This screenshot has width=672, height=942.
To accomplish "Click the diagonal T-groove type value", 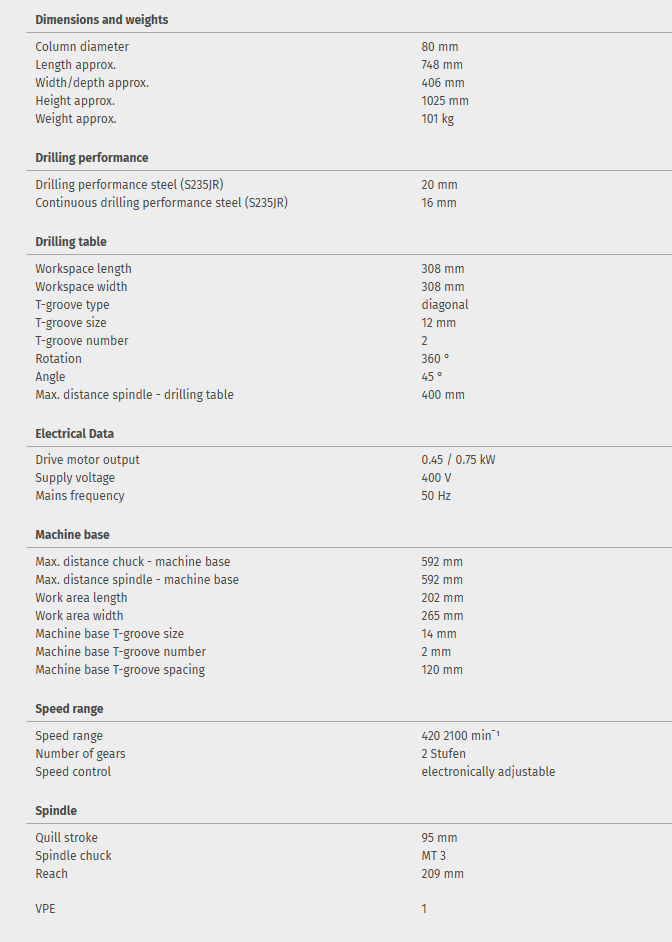I will tap(445, 305).
